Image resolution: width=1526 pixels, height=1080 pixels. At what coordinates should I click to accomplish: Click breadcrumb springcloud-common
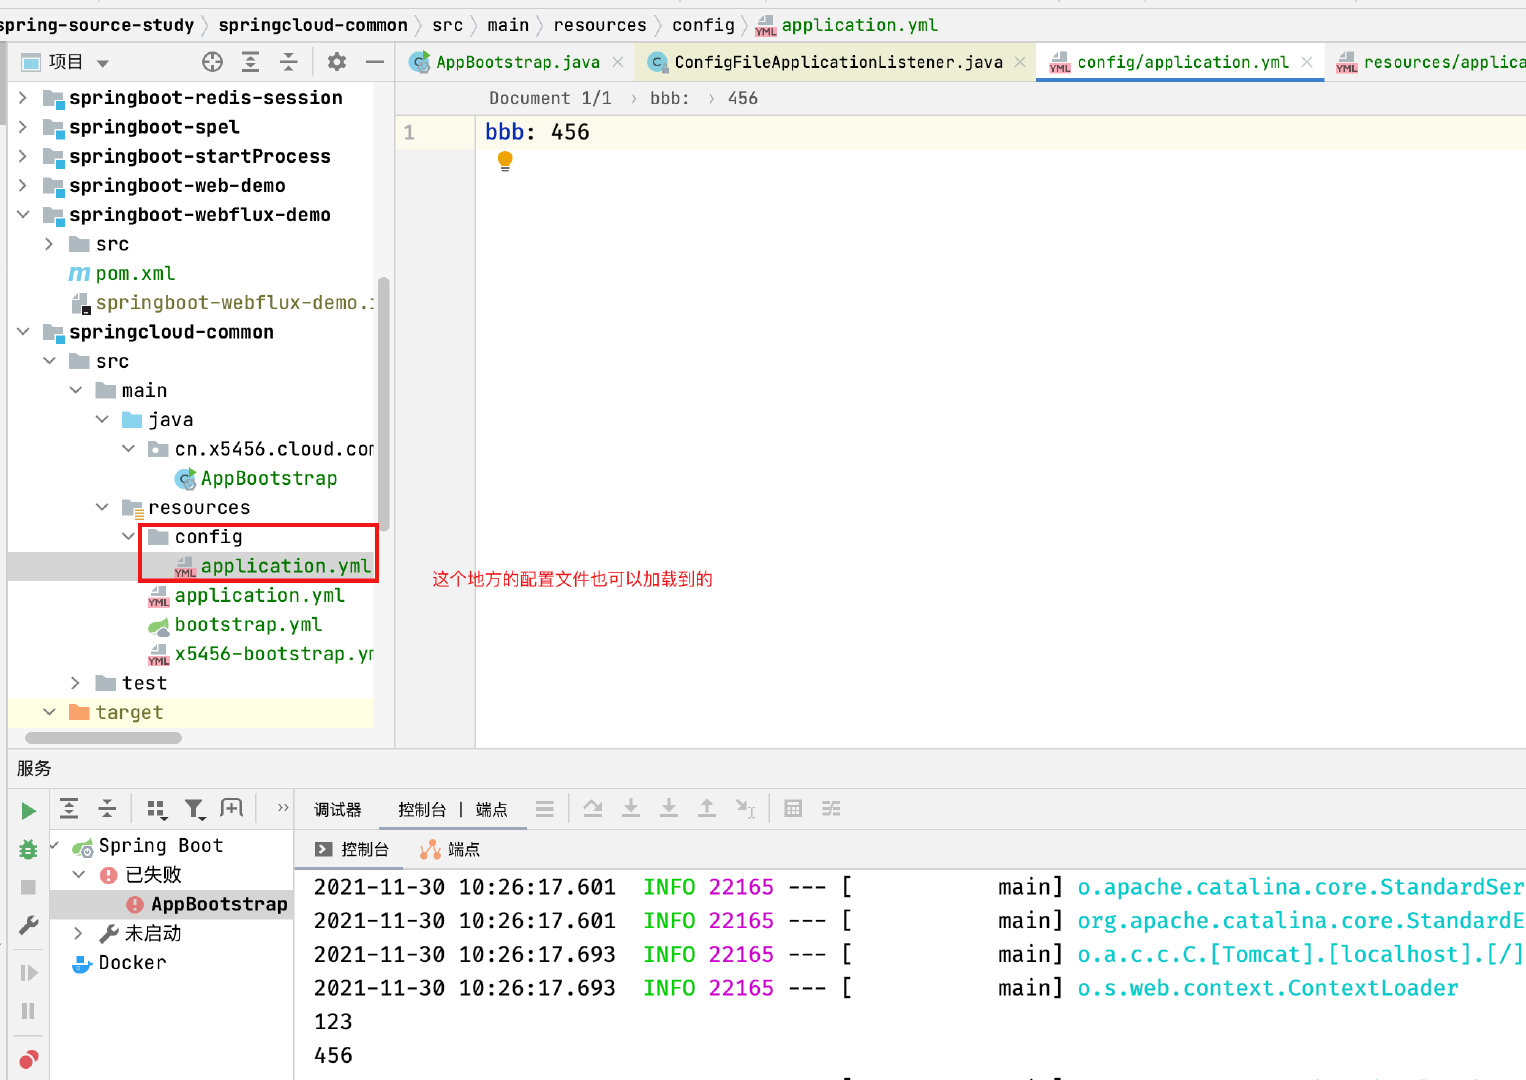pos(313,25)
